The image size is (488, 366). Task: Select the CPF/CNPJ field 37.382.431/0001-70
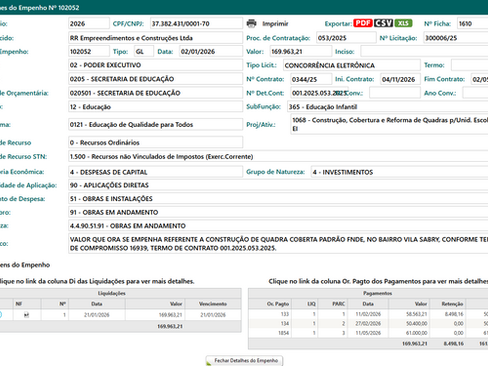pos(196,24)
